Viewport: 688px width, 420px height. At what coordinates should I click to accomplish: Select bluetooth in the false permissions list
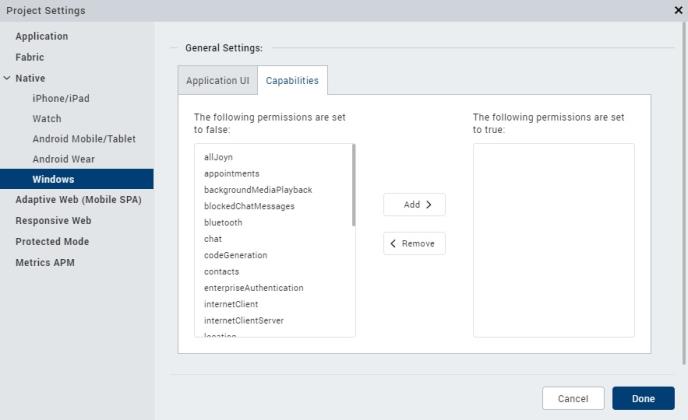pyautogui.click(x=223, y=222)
